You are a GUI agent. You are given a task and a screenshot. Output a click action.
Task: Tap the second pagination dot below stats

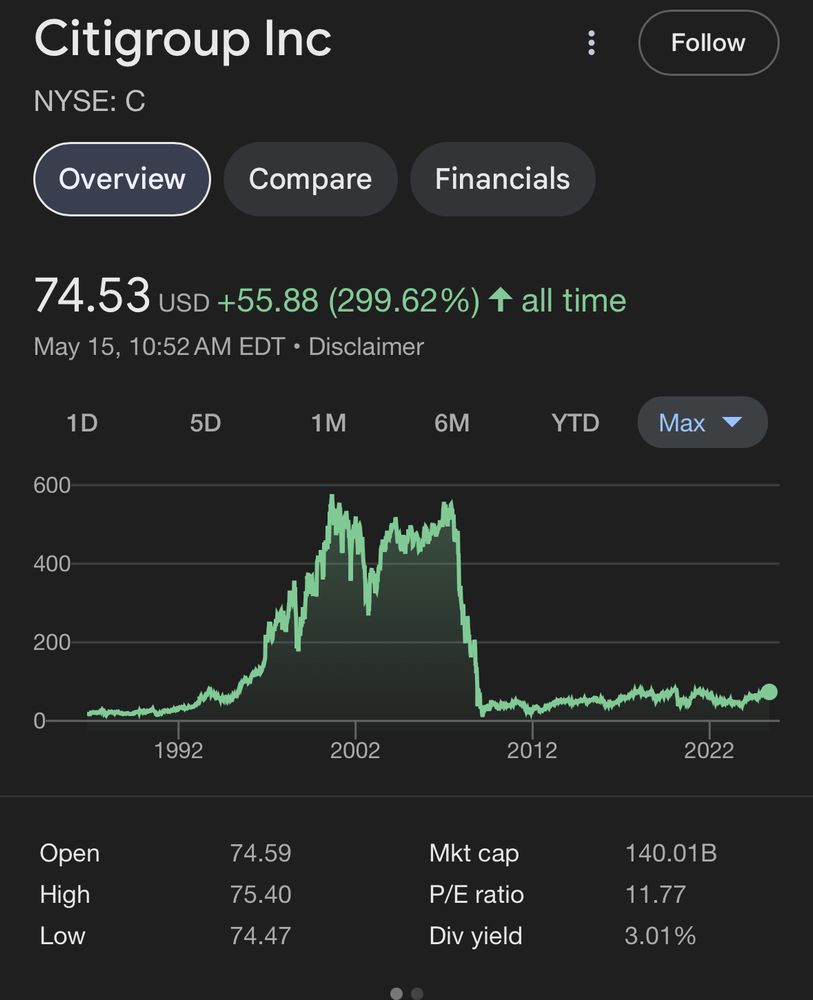[417, 993]
